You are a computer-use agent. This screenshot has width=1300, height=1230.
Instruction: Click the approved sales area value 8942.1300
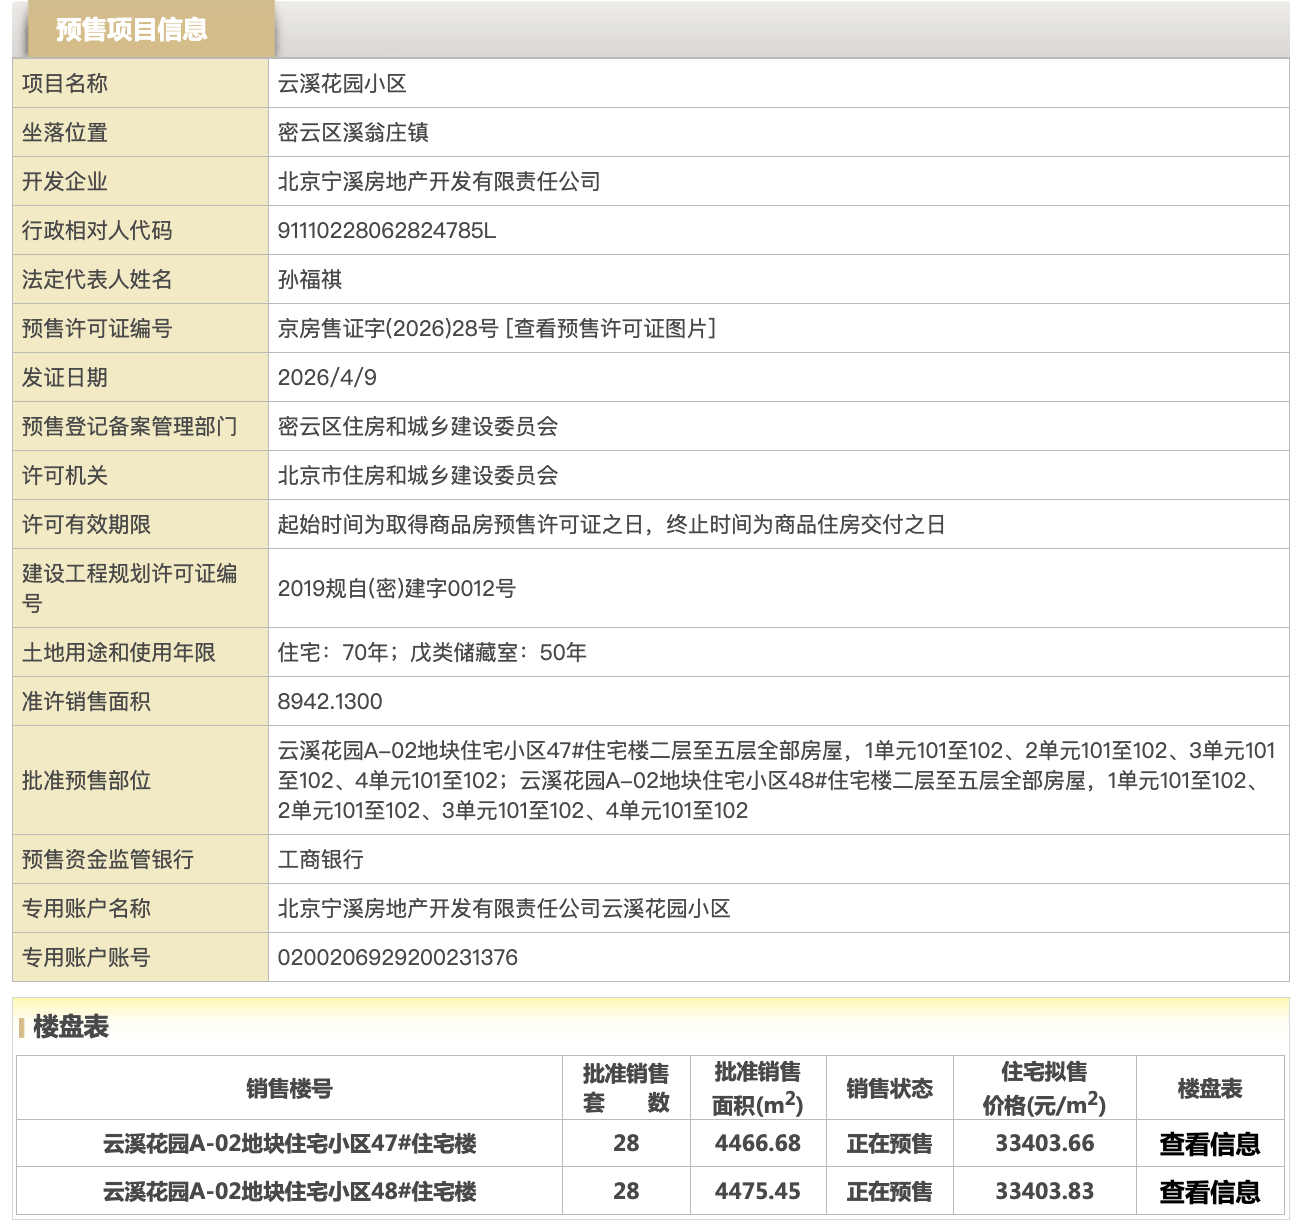coord(330,702)
